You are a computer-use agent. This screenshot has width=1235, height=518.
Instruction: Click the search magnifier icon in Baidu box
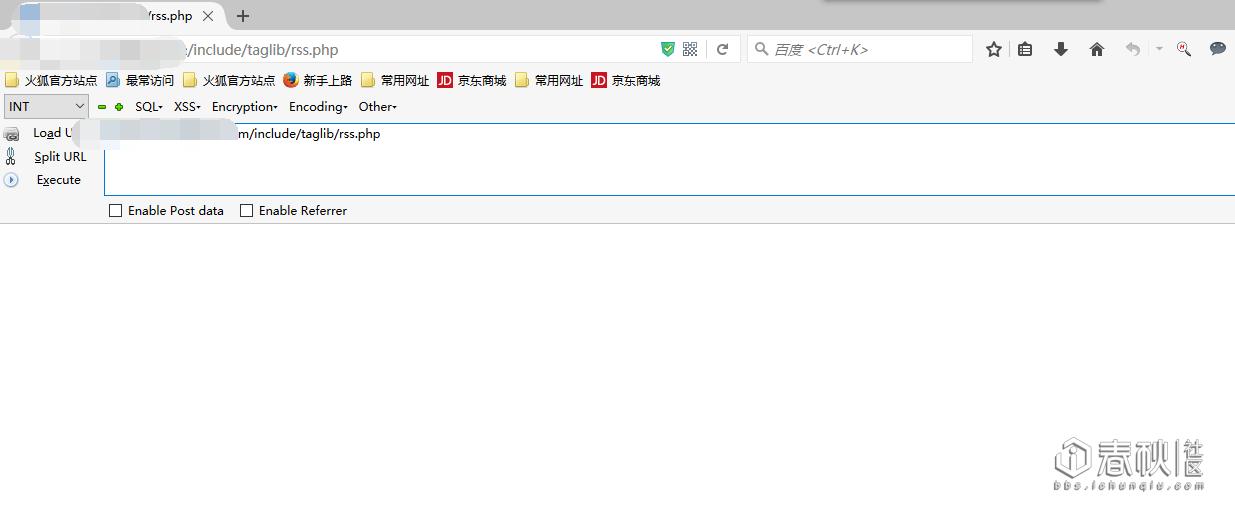762,49
